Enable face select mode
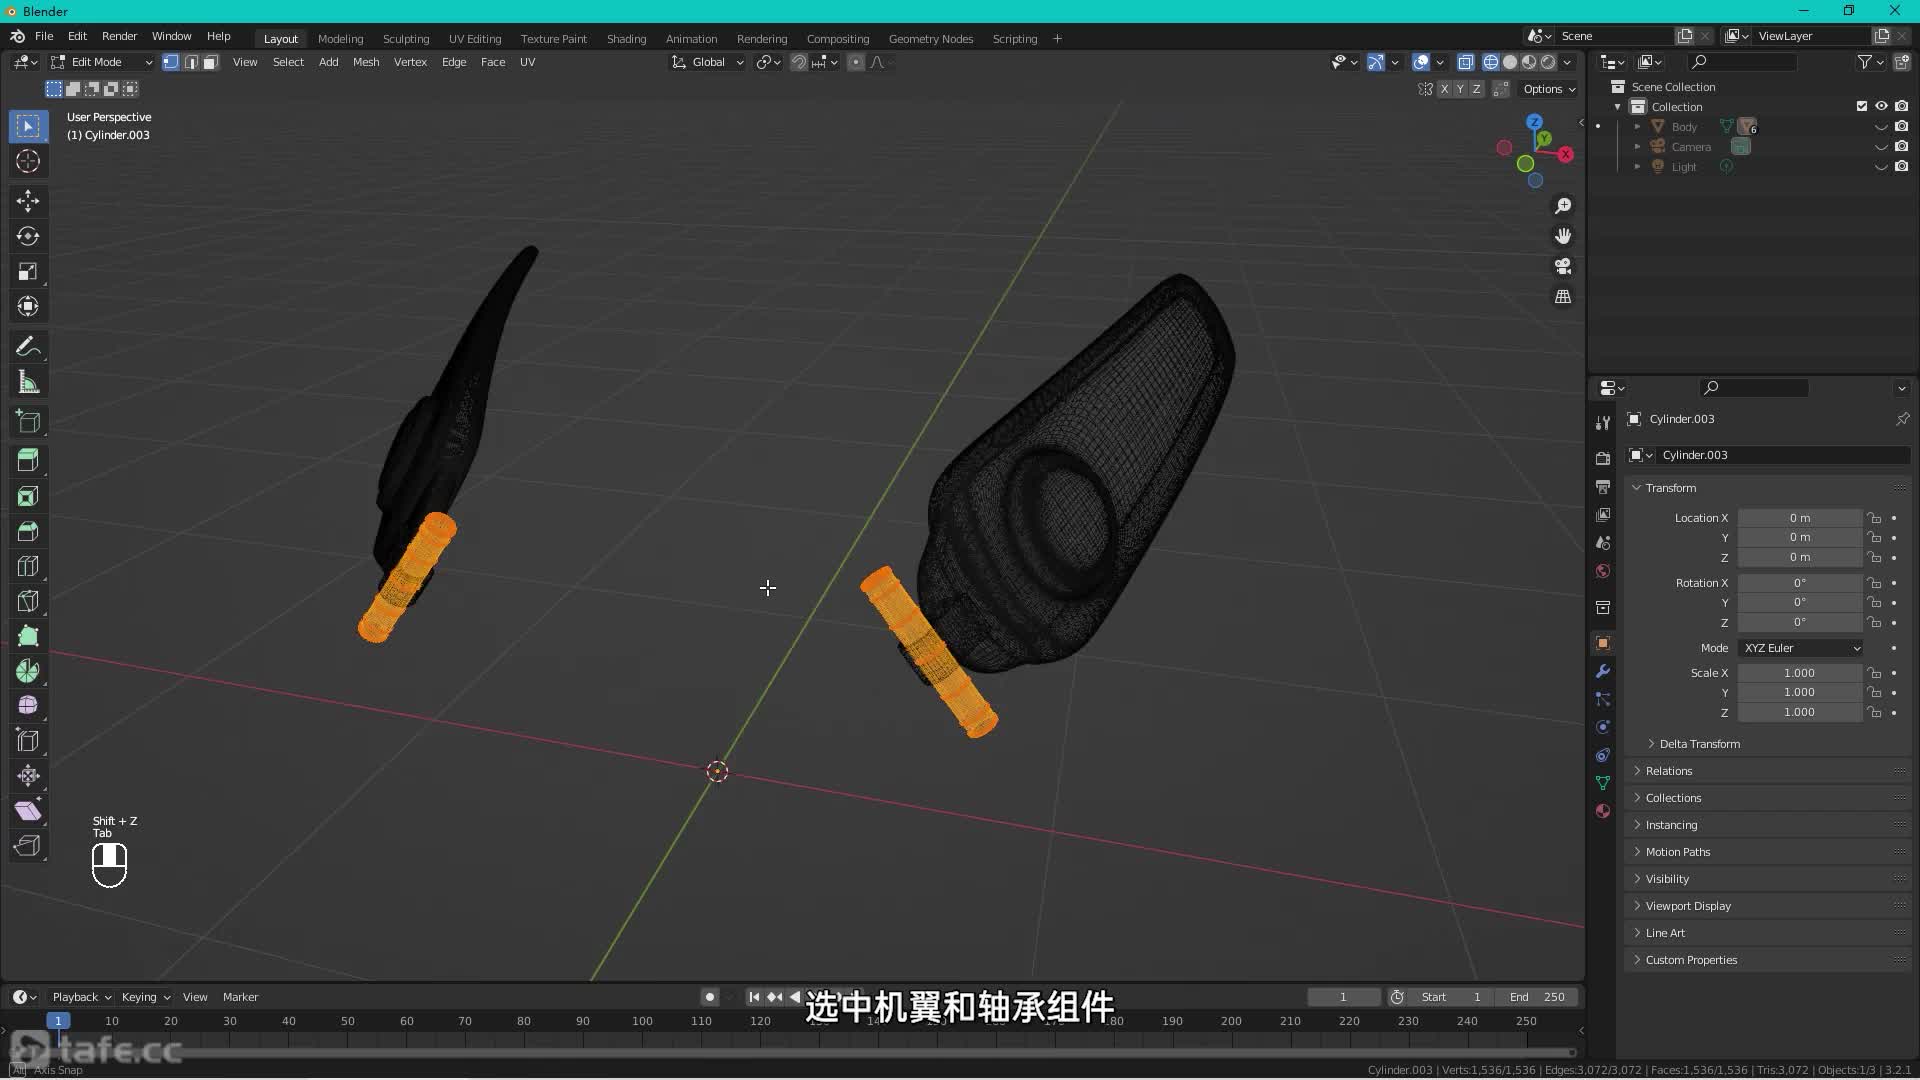Screen dimensions: 1920x1080 (x=211, y=62)
